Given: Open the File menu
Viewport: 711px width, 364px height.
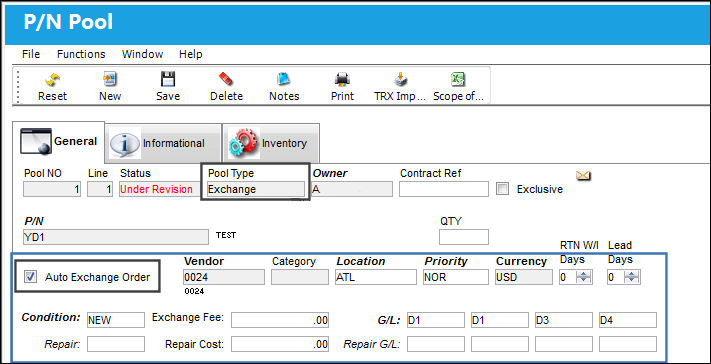Looking at the screenshot, I should [31, 54].
